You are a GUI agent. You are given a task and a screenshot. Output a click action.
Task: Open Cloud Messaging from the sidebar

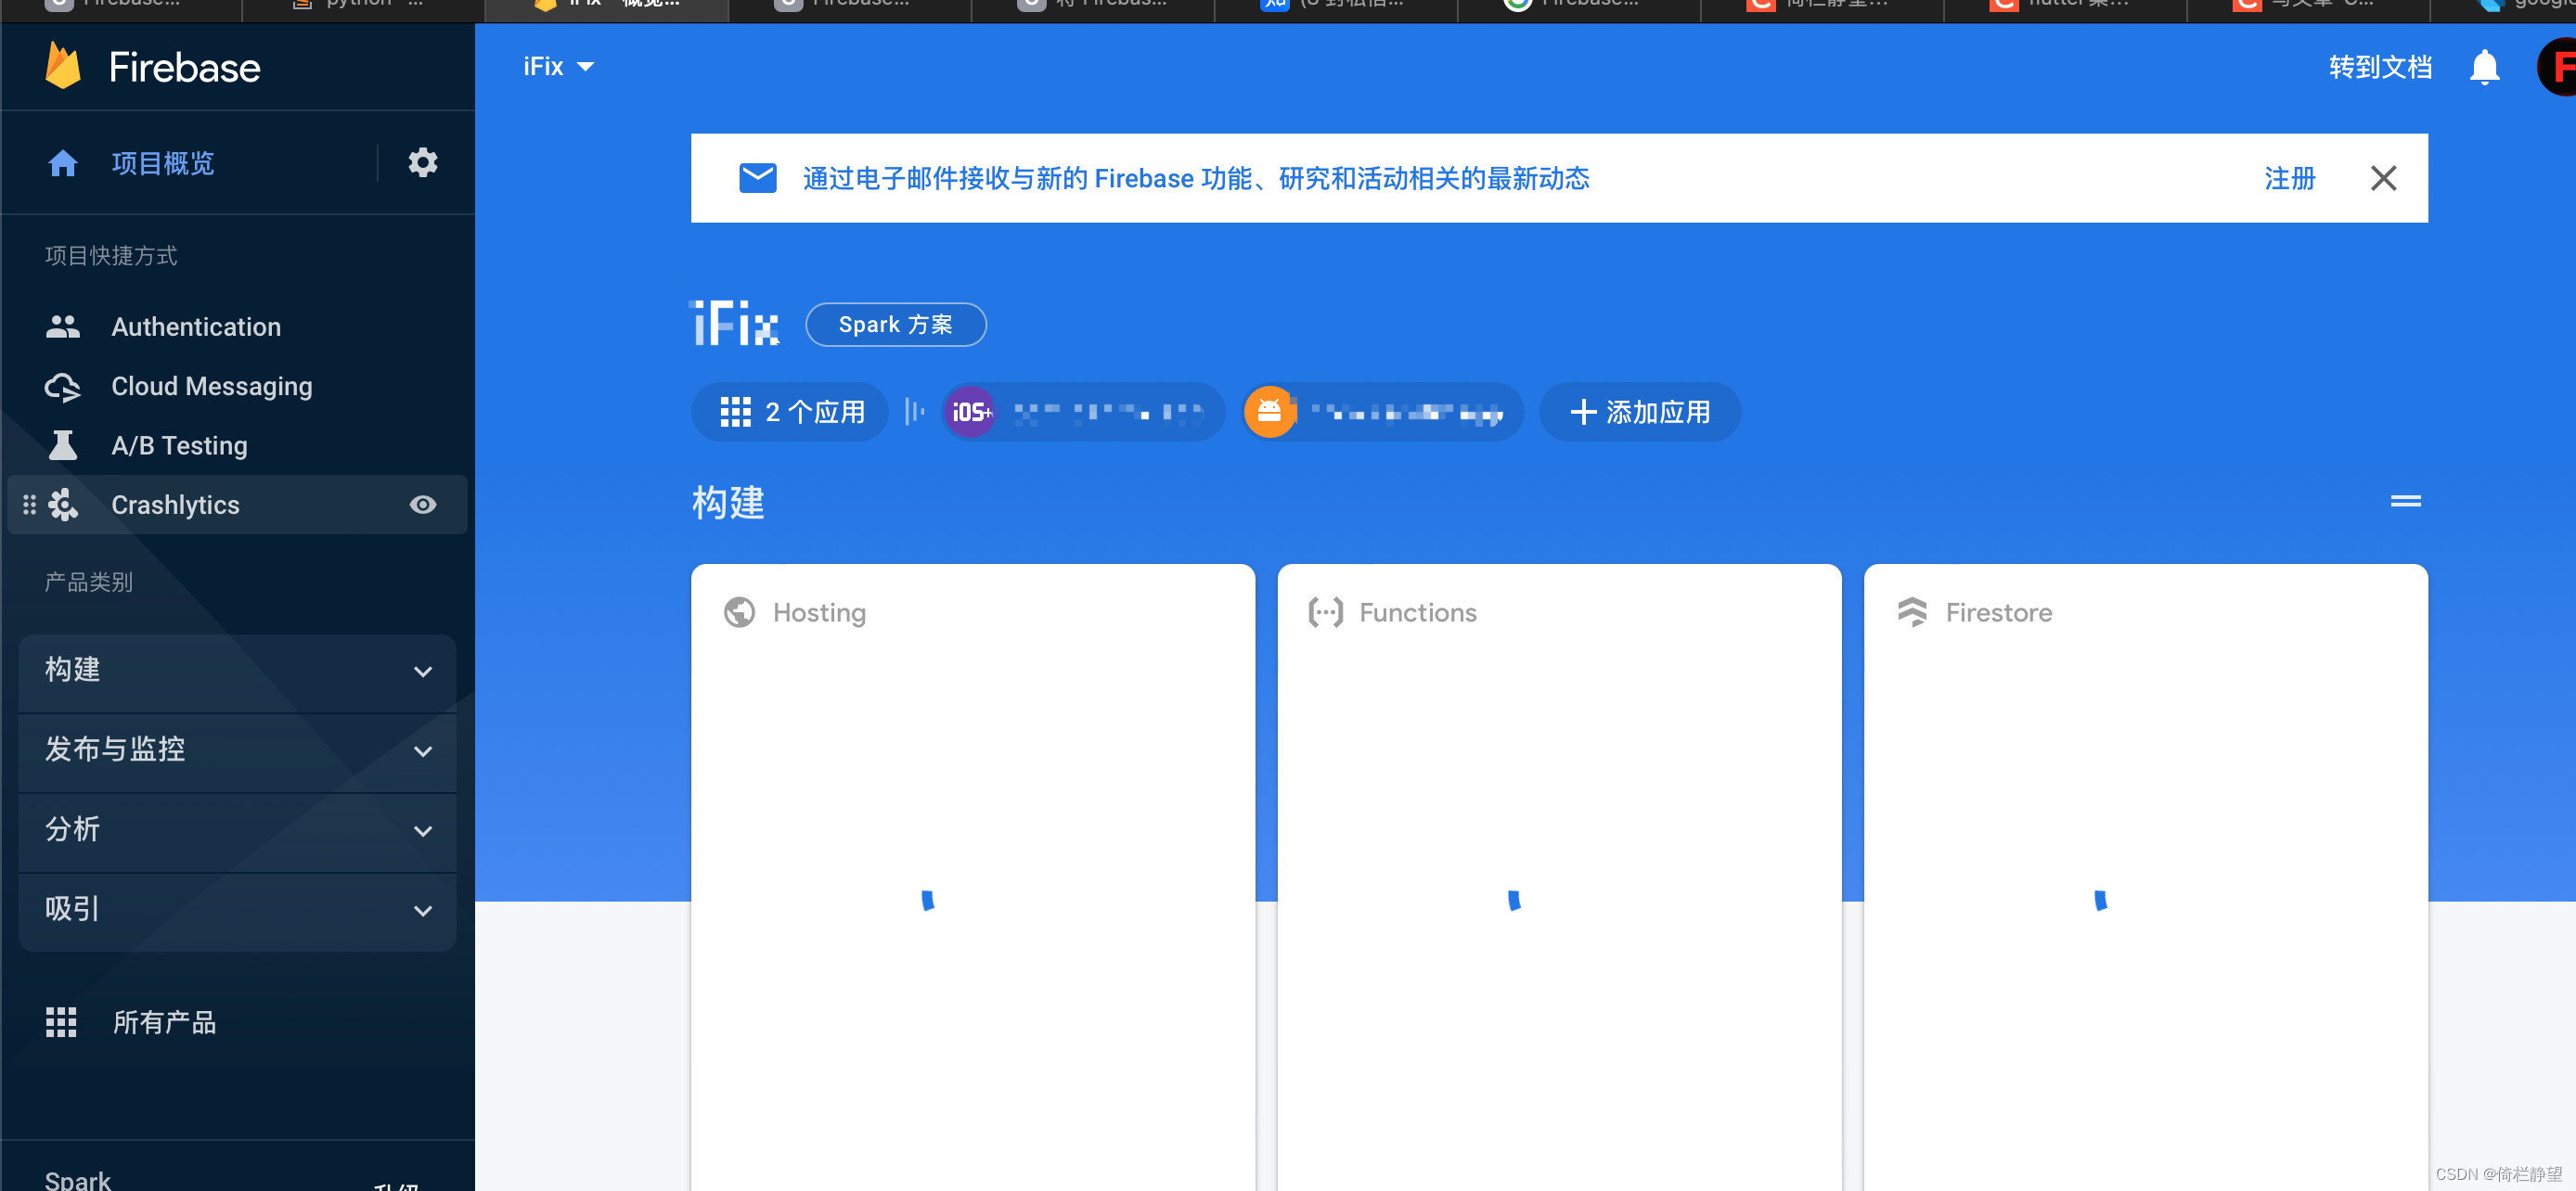211,386
